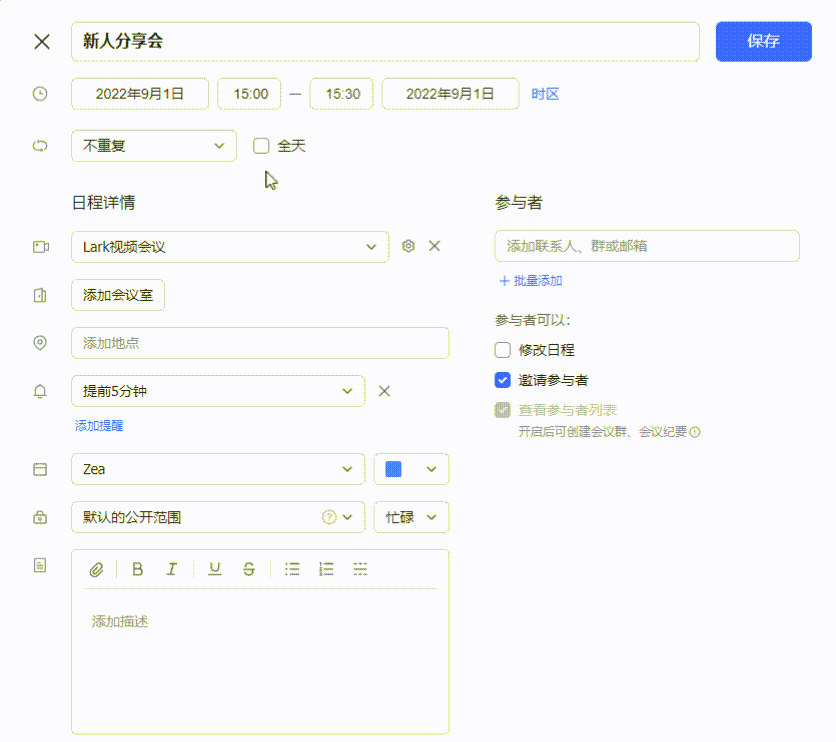Screen dimensions: 836x742
Task: Uncheck the 邀请参与者 checkbox
Action: tap(503, 380)
